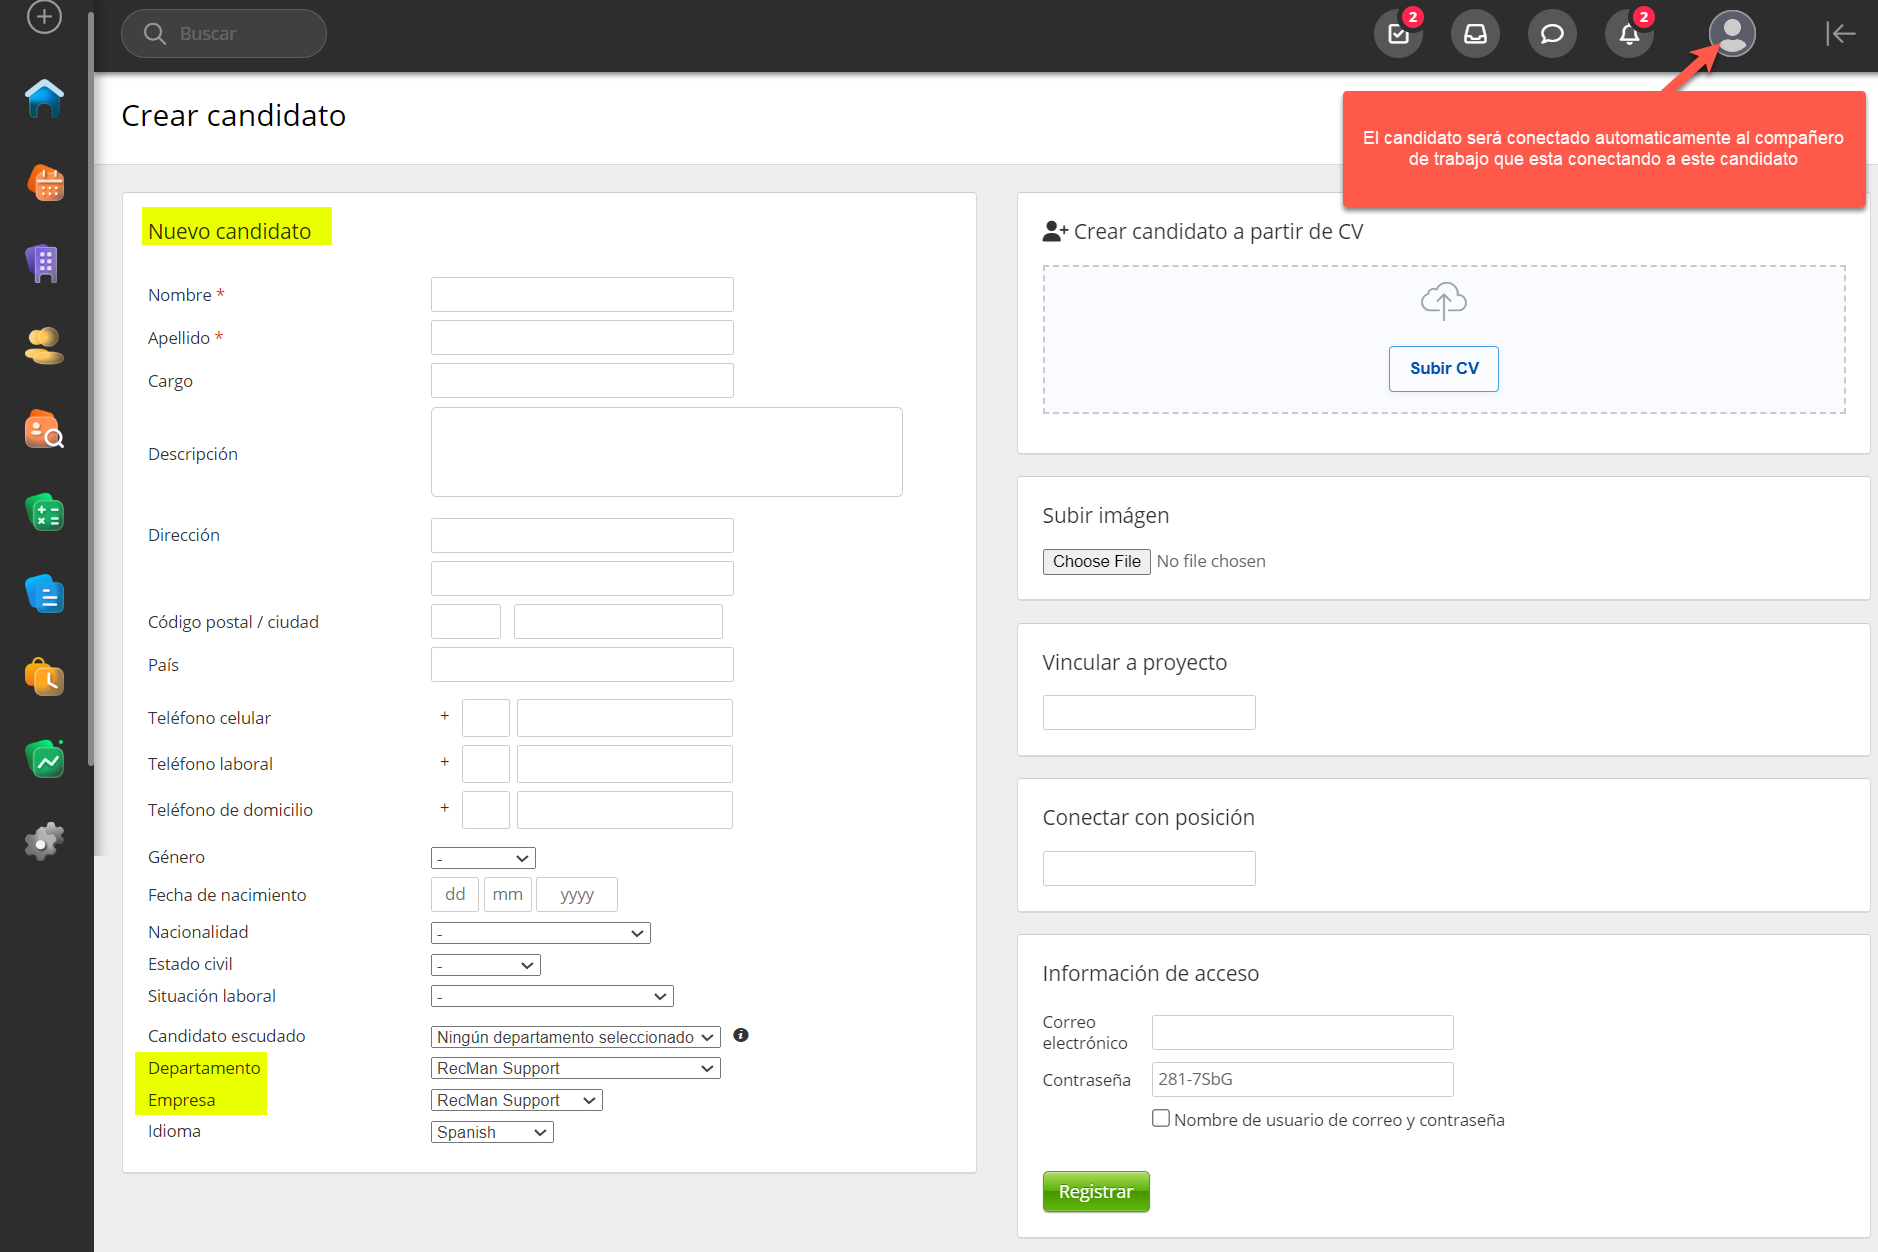This screenshot has height=1252, width=1878.
Task: Collapse the side panel arrow icon
Action: coord(1839,34)
